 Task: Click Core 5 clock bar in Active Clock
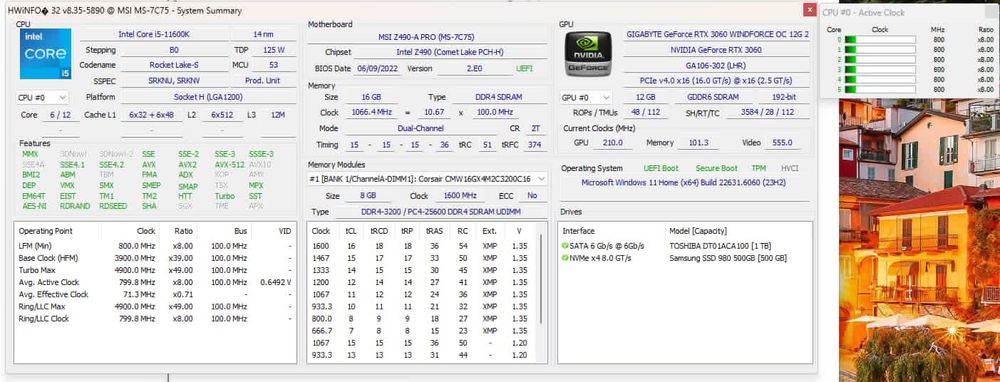pyautogui.click(x=880, y=89)
